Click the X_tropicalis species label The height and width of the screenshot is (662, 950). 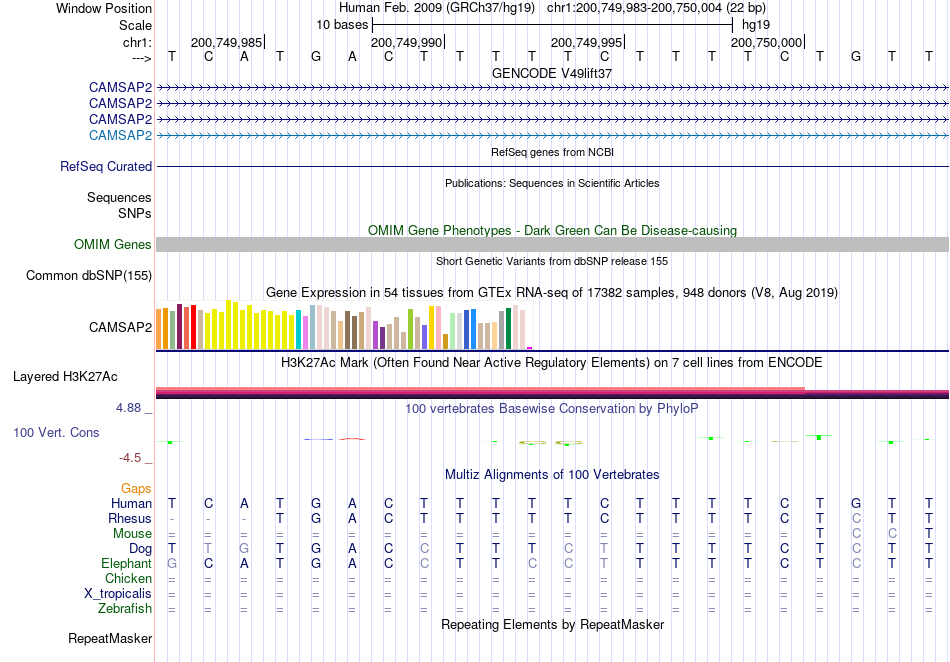118,594
